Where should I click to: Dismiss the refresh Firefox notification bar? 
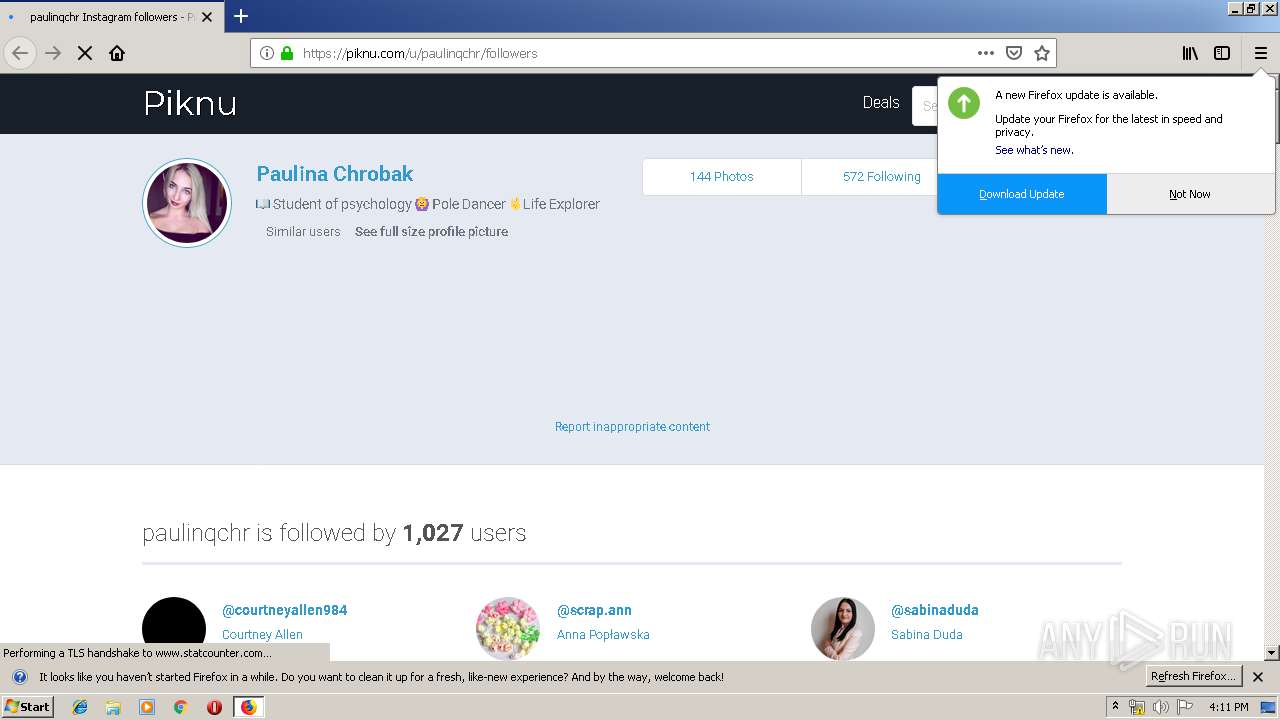click(x=1258, y=677)
